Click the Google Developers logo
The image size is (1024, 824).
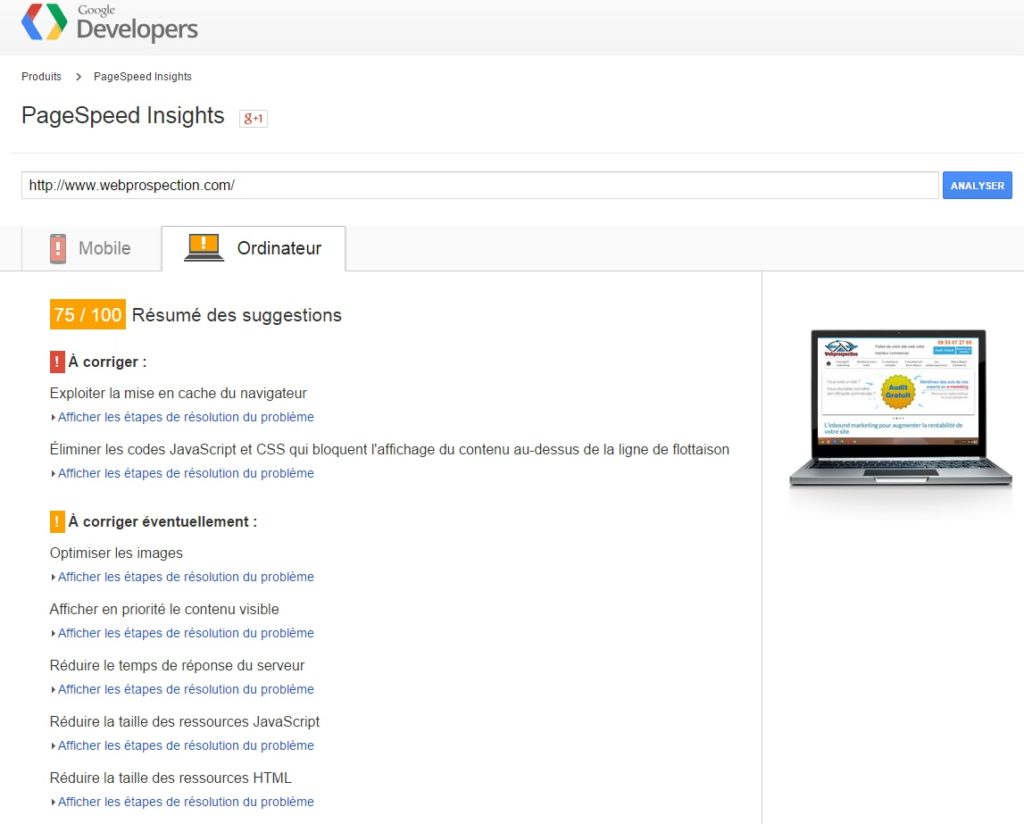(x=110, y=23)
